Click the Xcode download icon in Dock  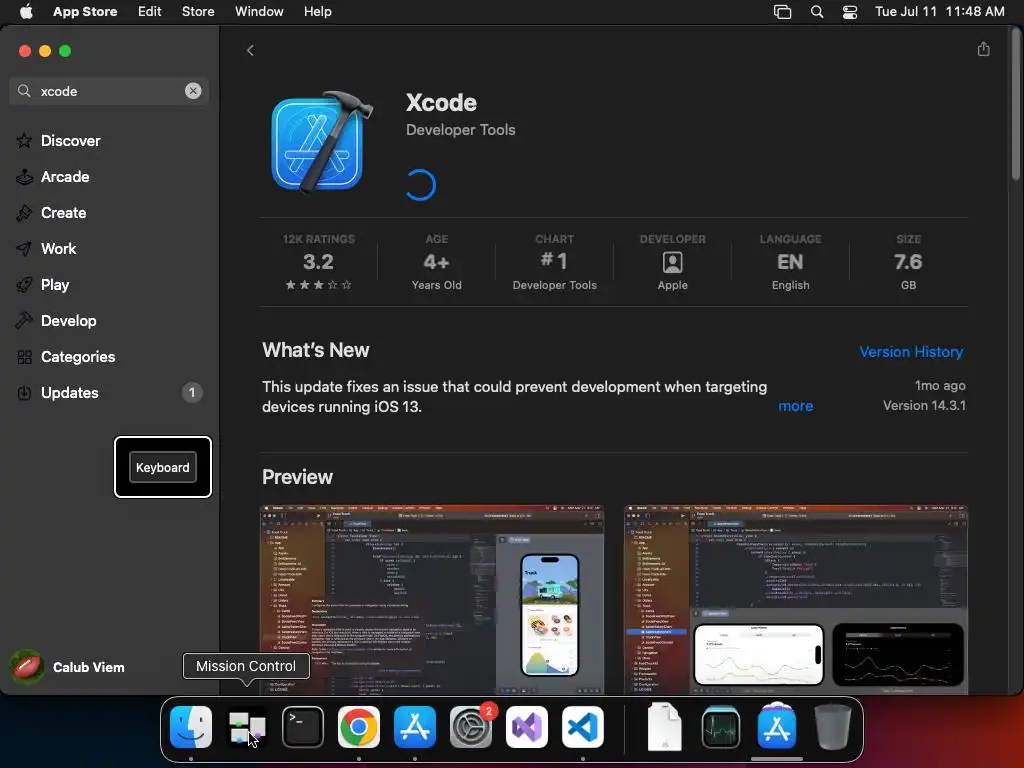coord(776,727)
